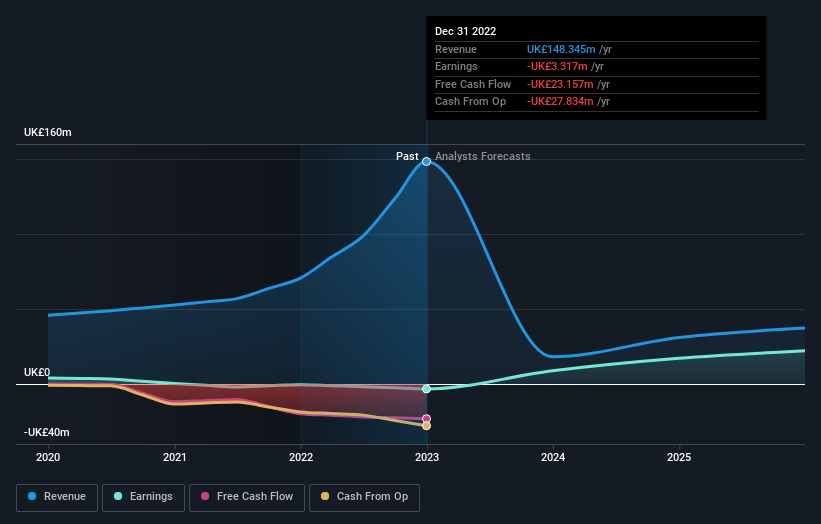Select the 2025 axis label
Image resolution: width=821 pixels, height=524 pixels.
coord(679,457)
